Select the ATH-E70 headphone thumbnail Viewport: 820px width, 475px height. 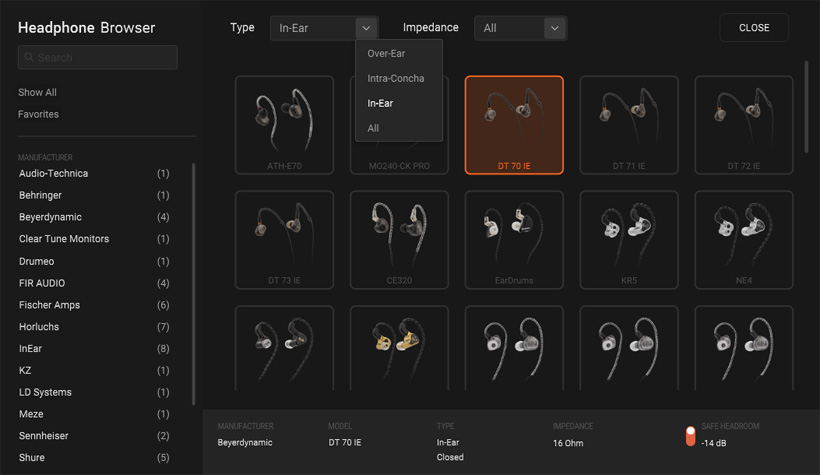click(x=284, y=125)
